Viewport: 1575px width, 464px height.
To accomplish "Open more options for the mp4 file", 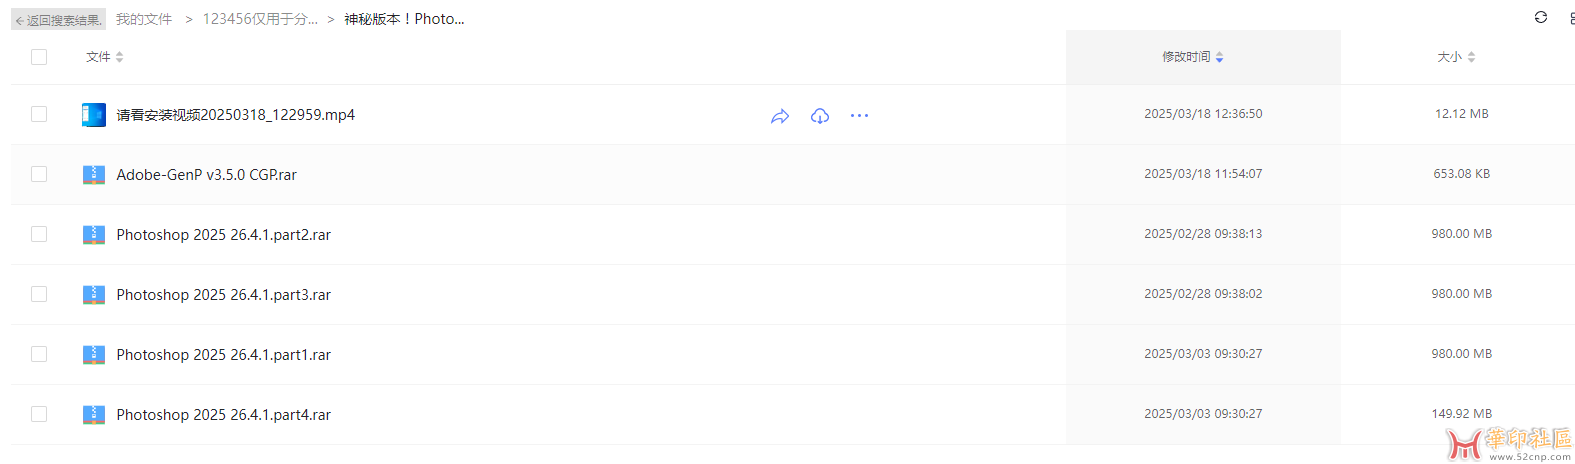I will click(859, 116).
